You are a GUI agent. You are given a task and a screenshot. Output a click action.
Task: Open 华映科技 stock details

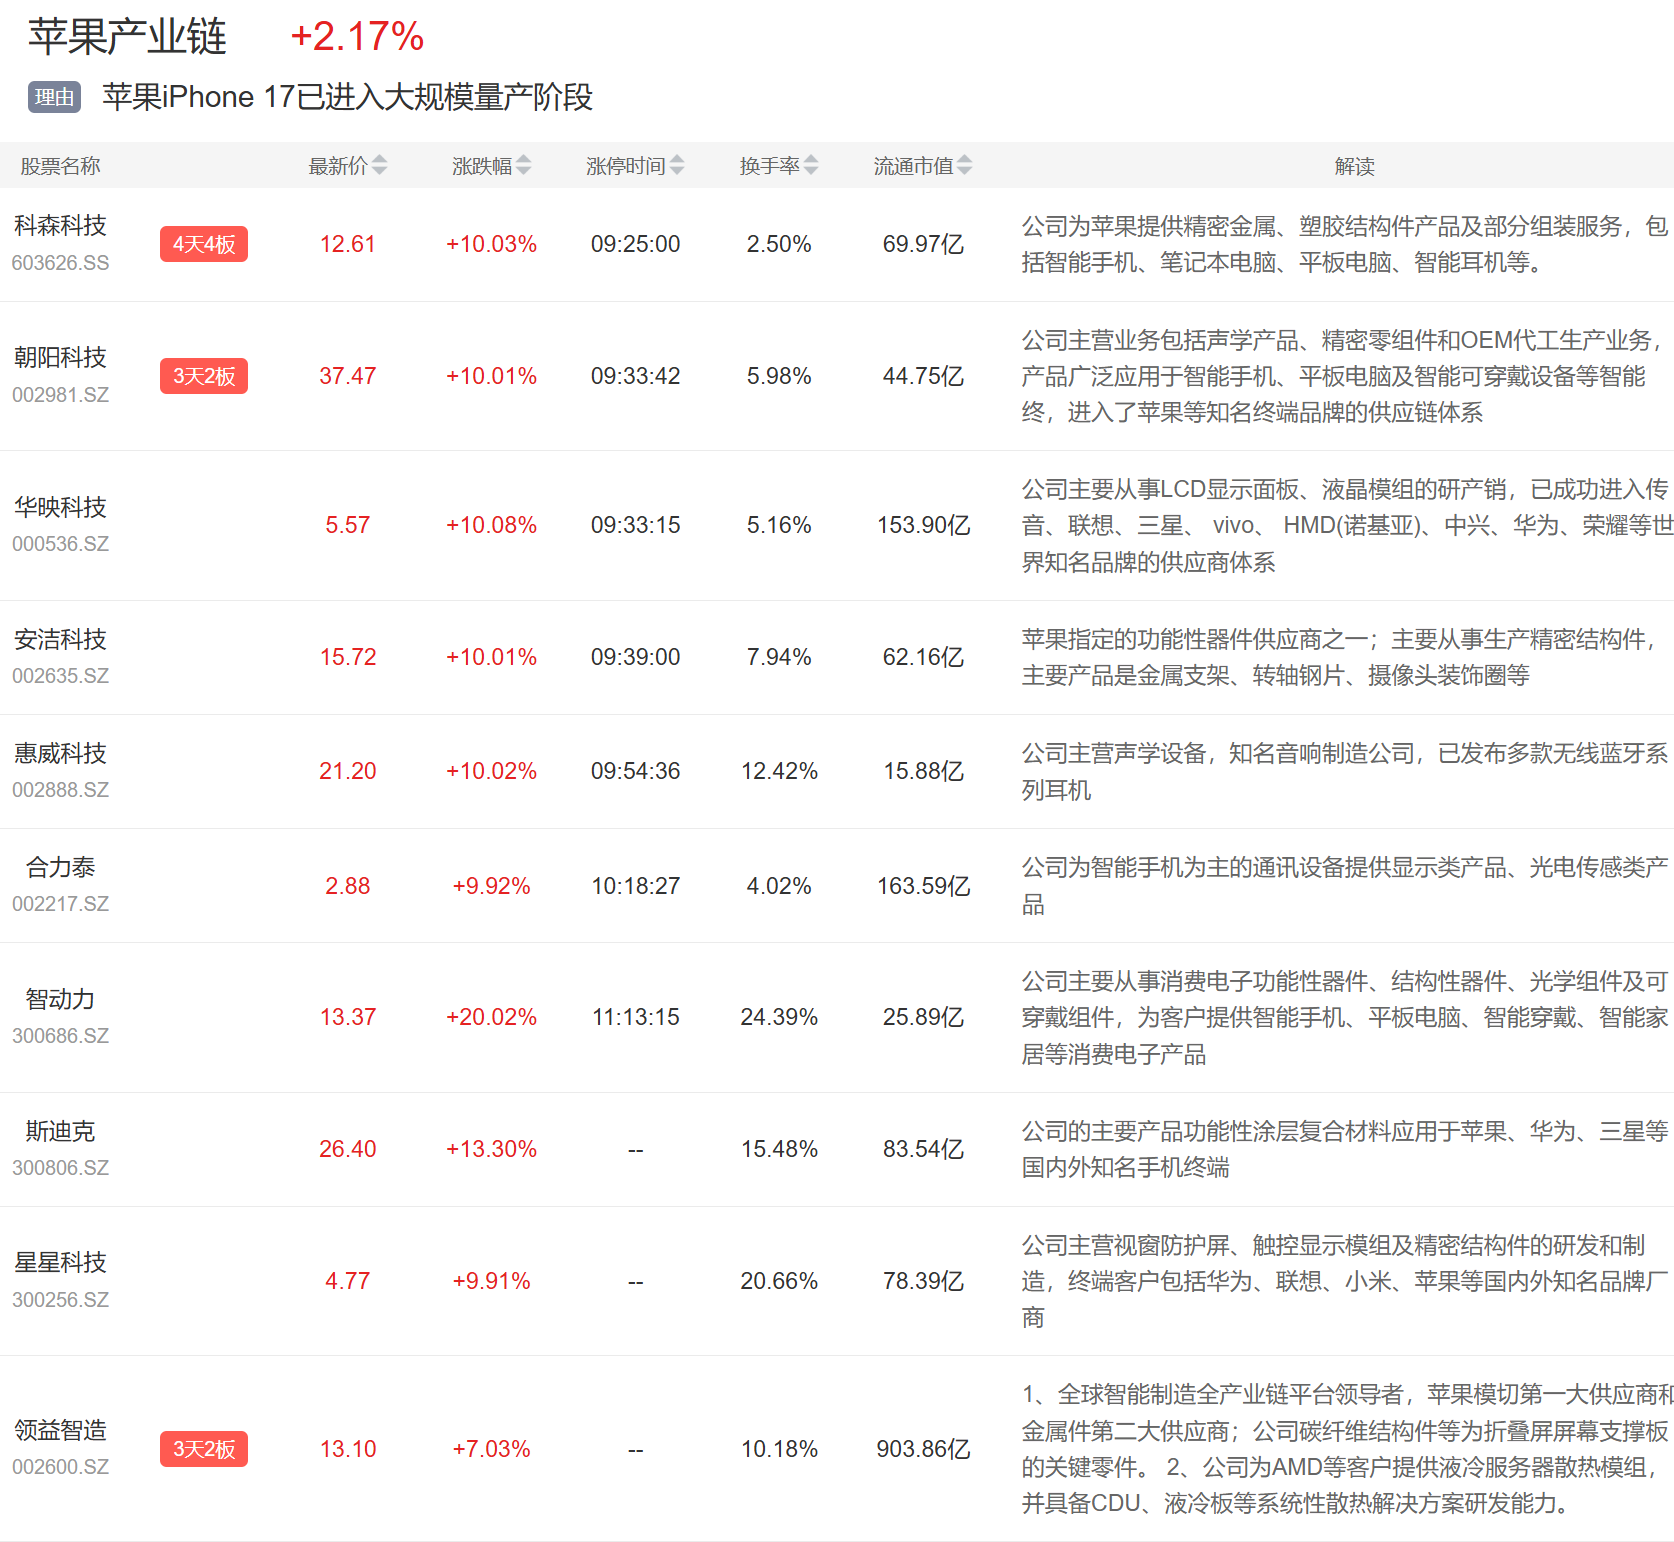click(60, 508)
